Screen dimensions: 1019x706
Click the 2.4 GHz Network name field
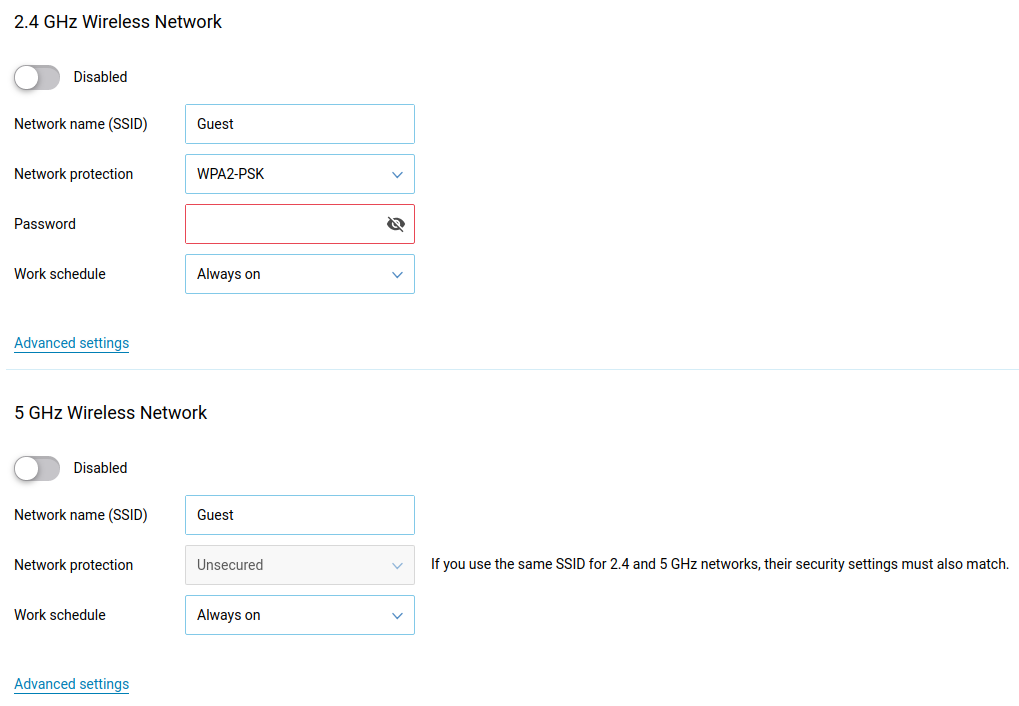300,124
